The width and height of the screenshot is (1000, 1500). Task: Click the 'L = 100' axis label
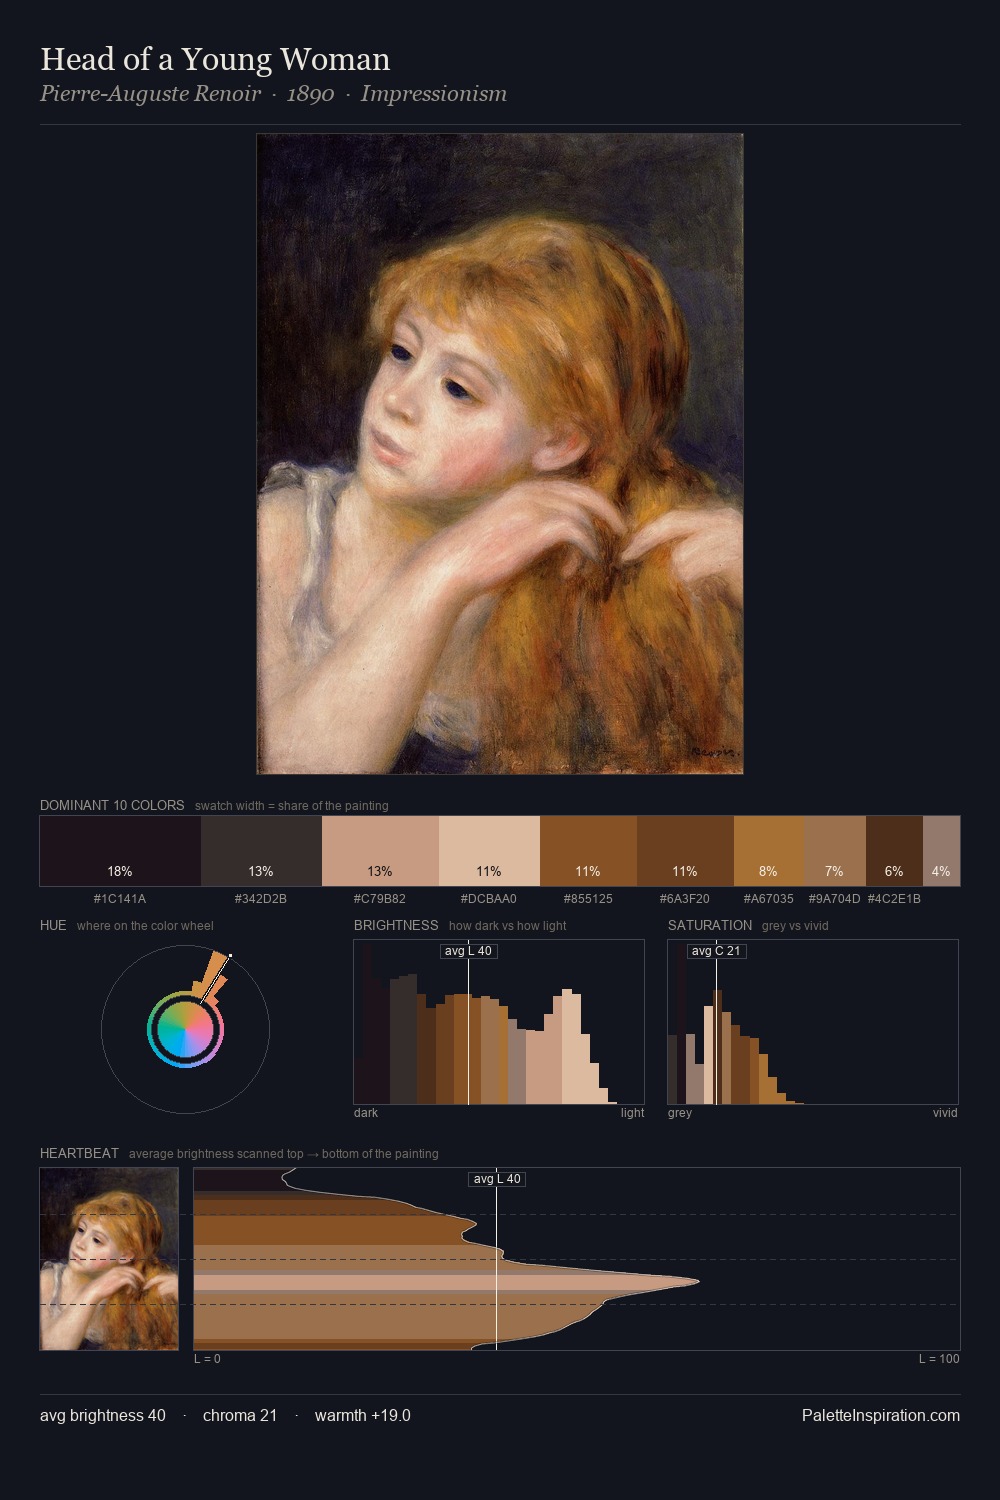point(939,1359)
